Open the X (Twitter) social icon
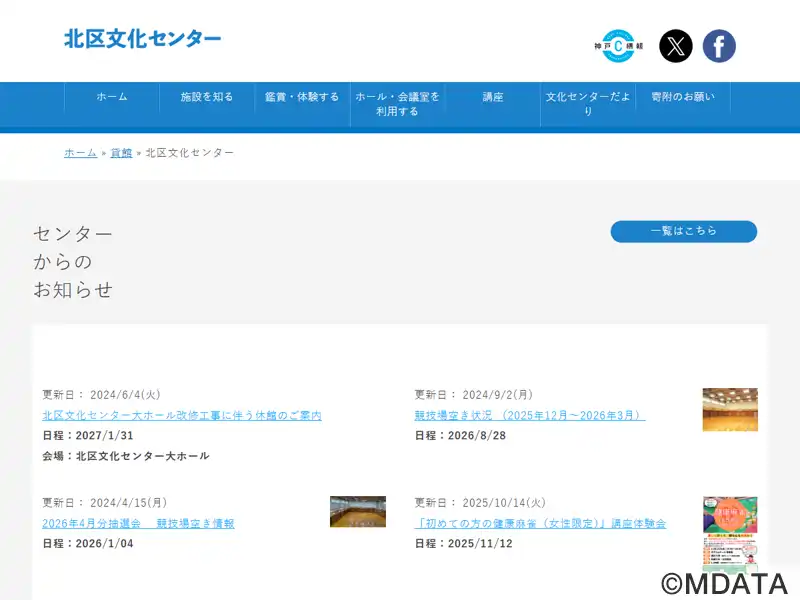 pos(676,46)
